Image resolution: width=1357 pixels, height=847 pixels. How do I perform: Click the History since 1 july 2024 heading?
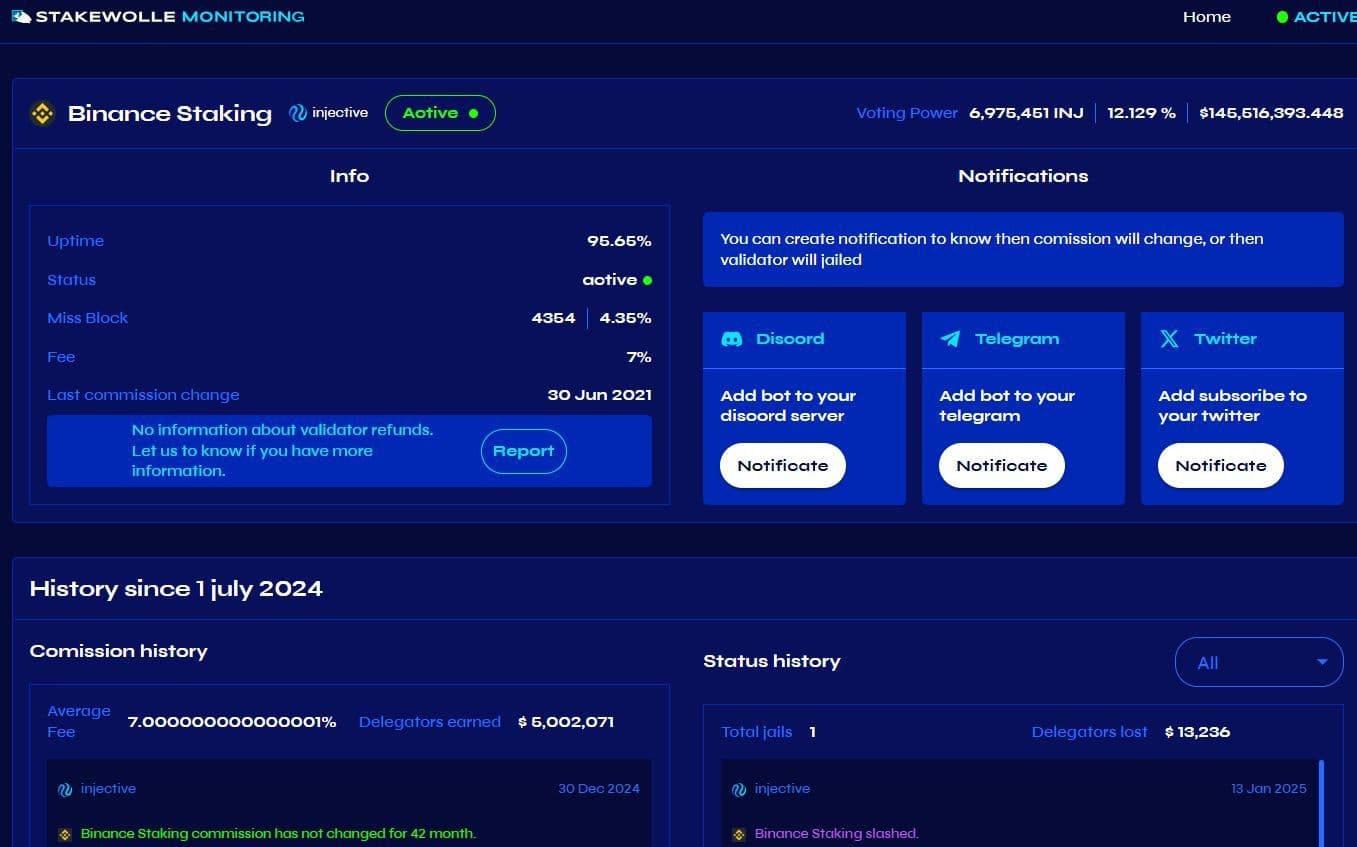176,589
